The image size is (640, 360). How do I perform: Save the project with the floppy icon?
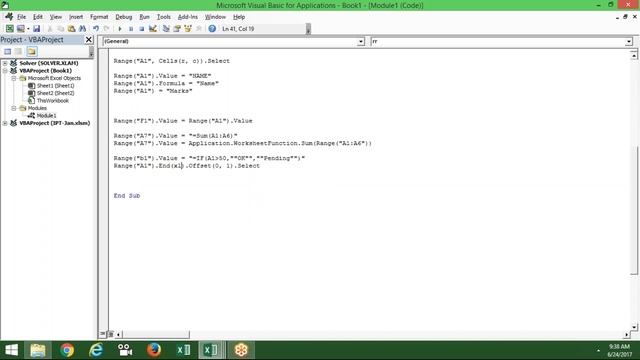(x=36, y=29)
